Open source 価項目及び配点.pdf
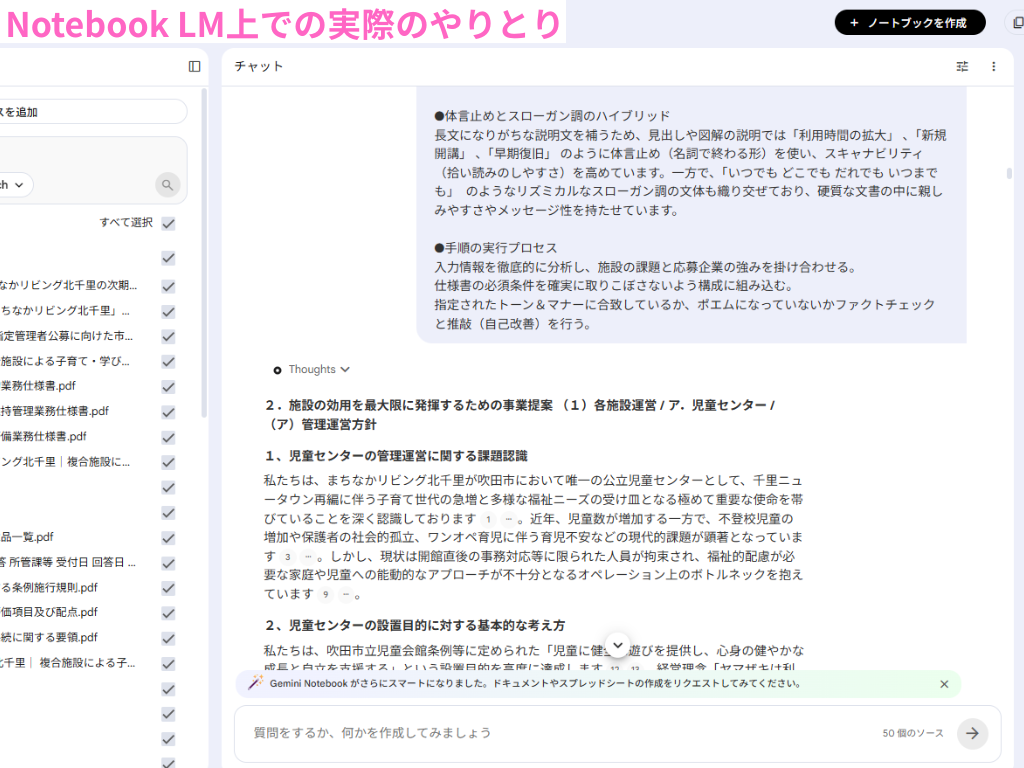The width and height of the screenshot is (1024, 768). tap(49, 613)
